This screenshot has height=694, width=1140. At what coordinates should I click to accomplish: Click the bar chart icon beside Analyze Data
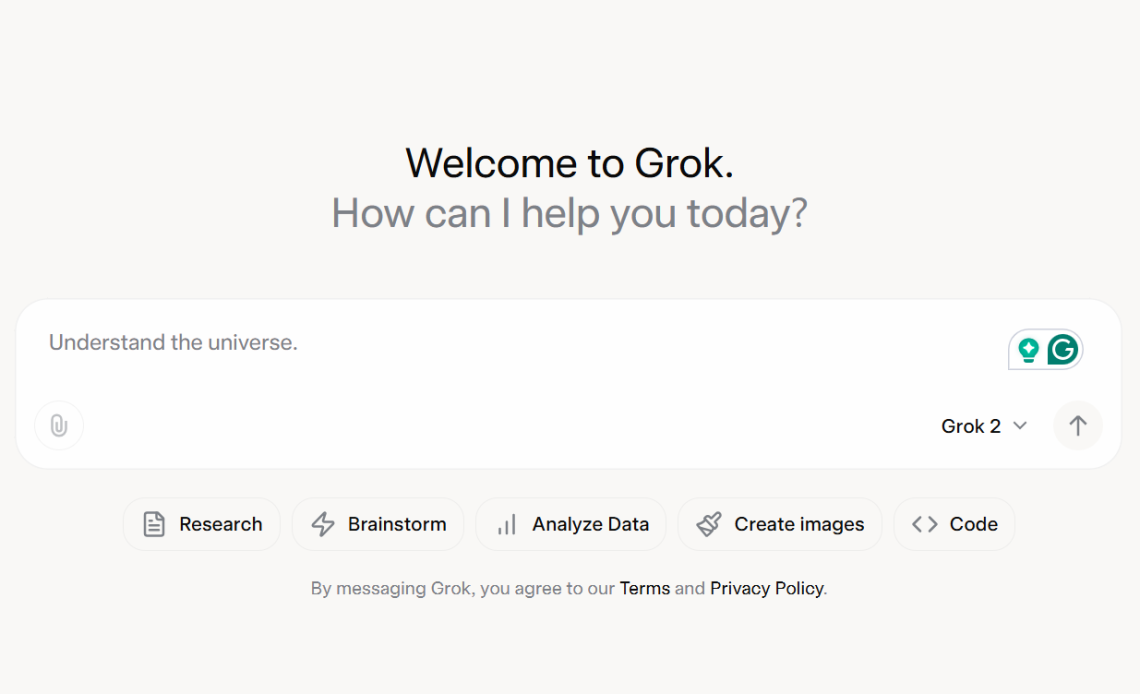click(x=507, y=524)
